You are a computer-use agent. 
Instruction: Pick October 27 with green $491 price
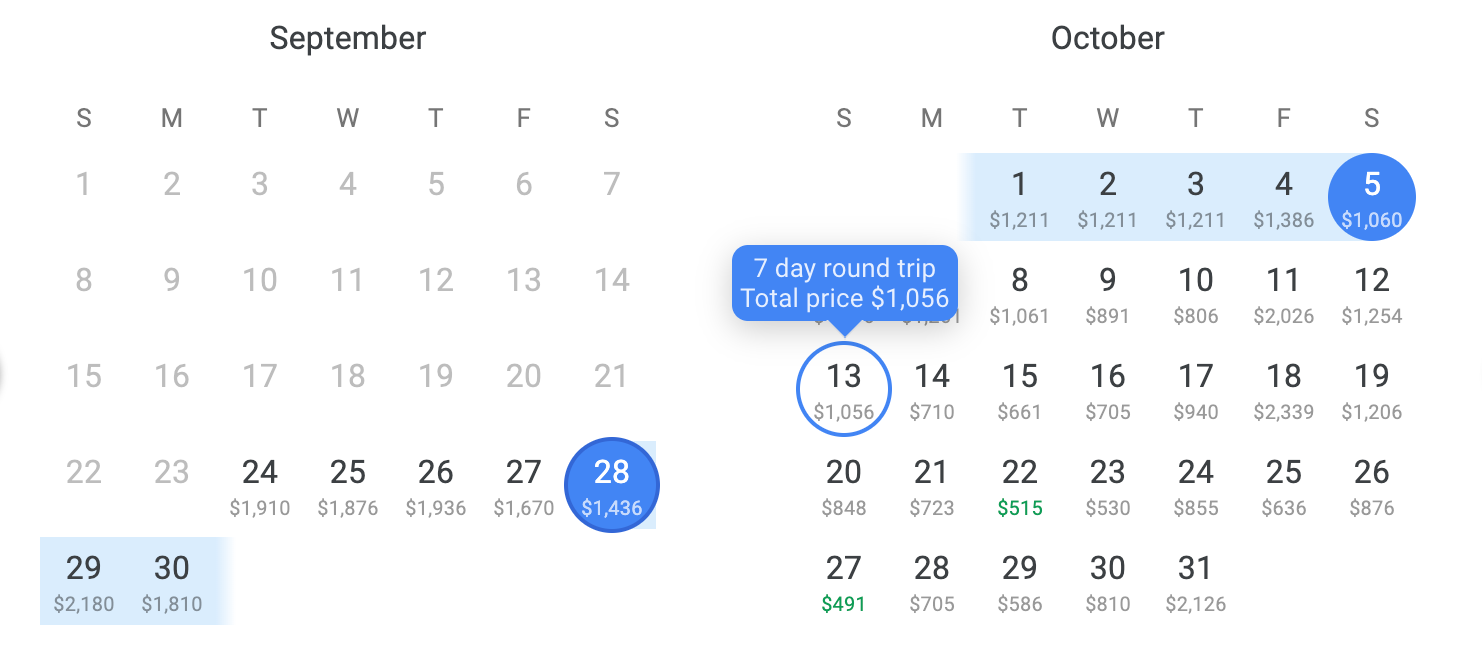click(x=844, y=581)
